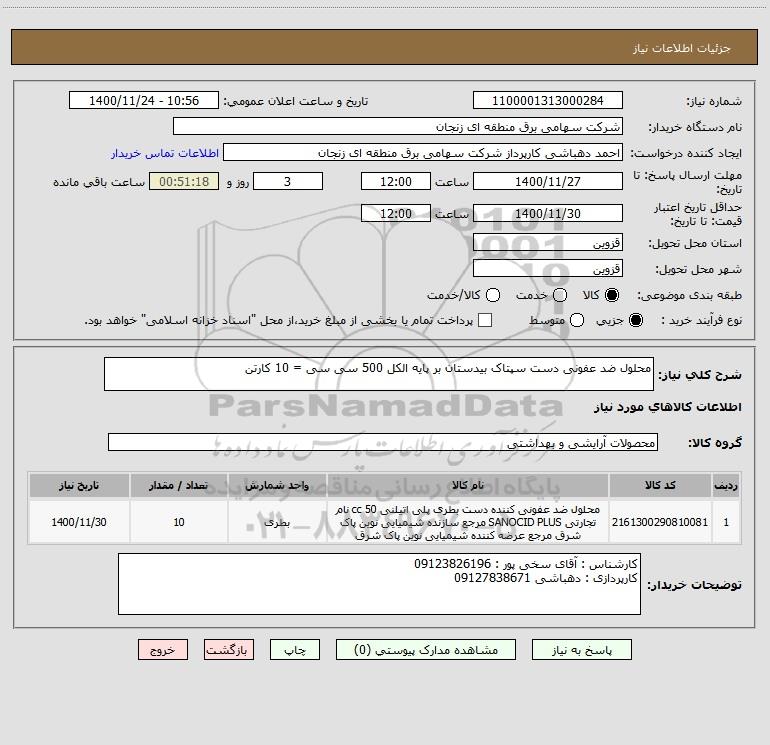
Task: Click the بطری unit cell
Action: pos(277,522)
